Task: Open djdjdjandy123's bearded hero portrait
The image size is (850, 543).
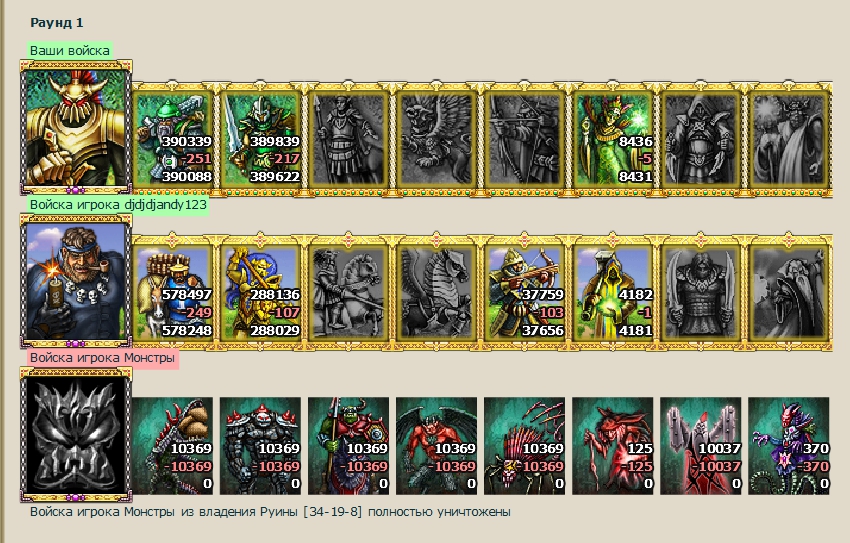Action: (x=76, y=281)
